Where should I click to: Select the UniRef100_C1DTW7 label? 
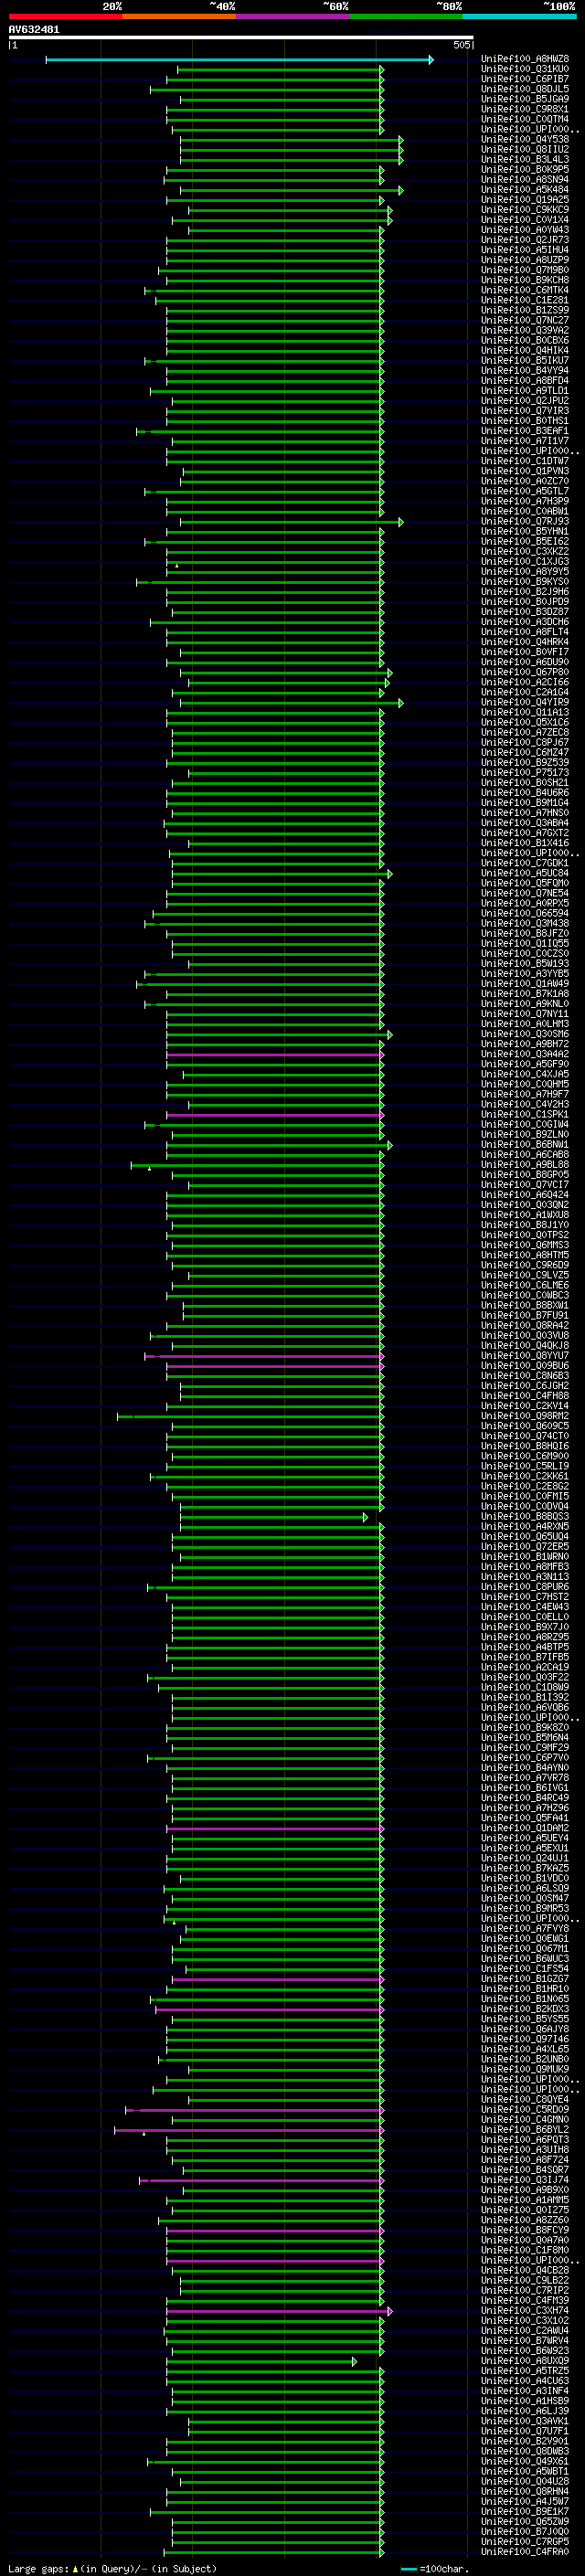525,461
